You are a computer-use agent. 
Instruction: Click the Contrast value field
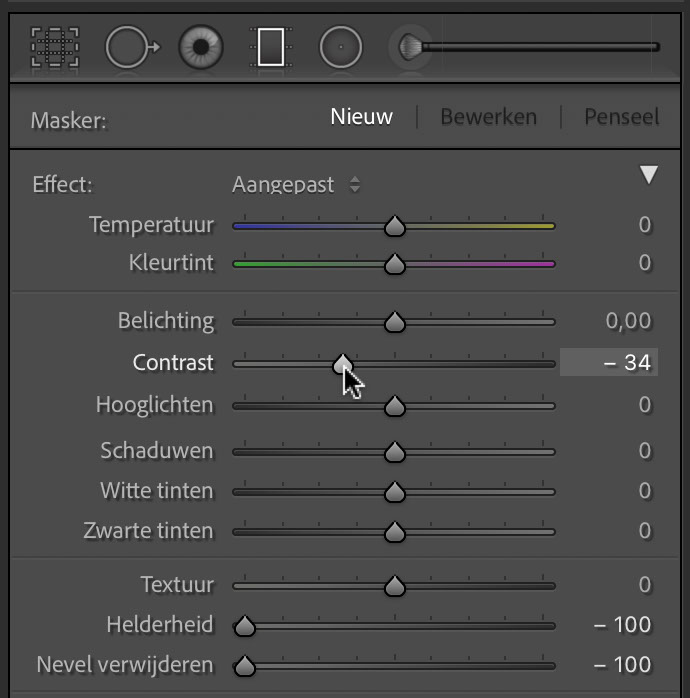(609, 362)
